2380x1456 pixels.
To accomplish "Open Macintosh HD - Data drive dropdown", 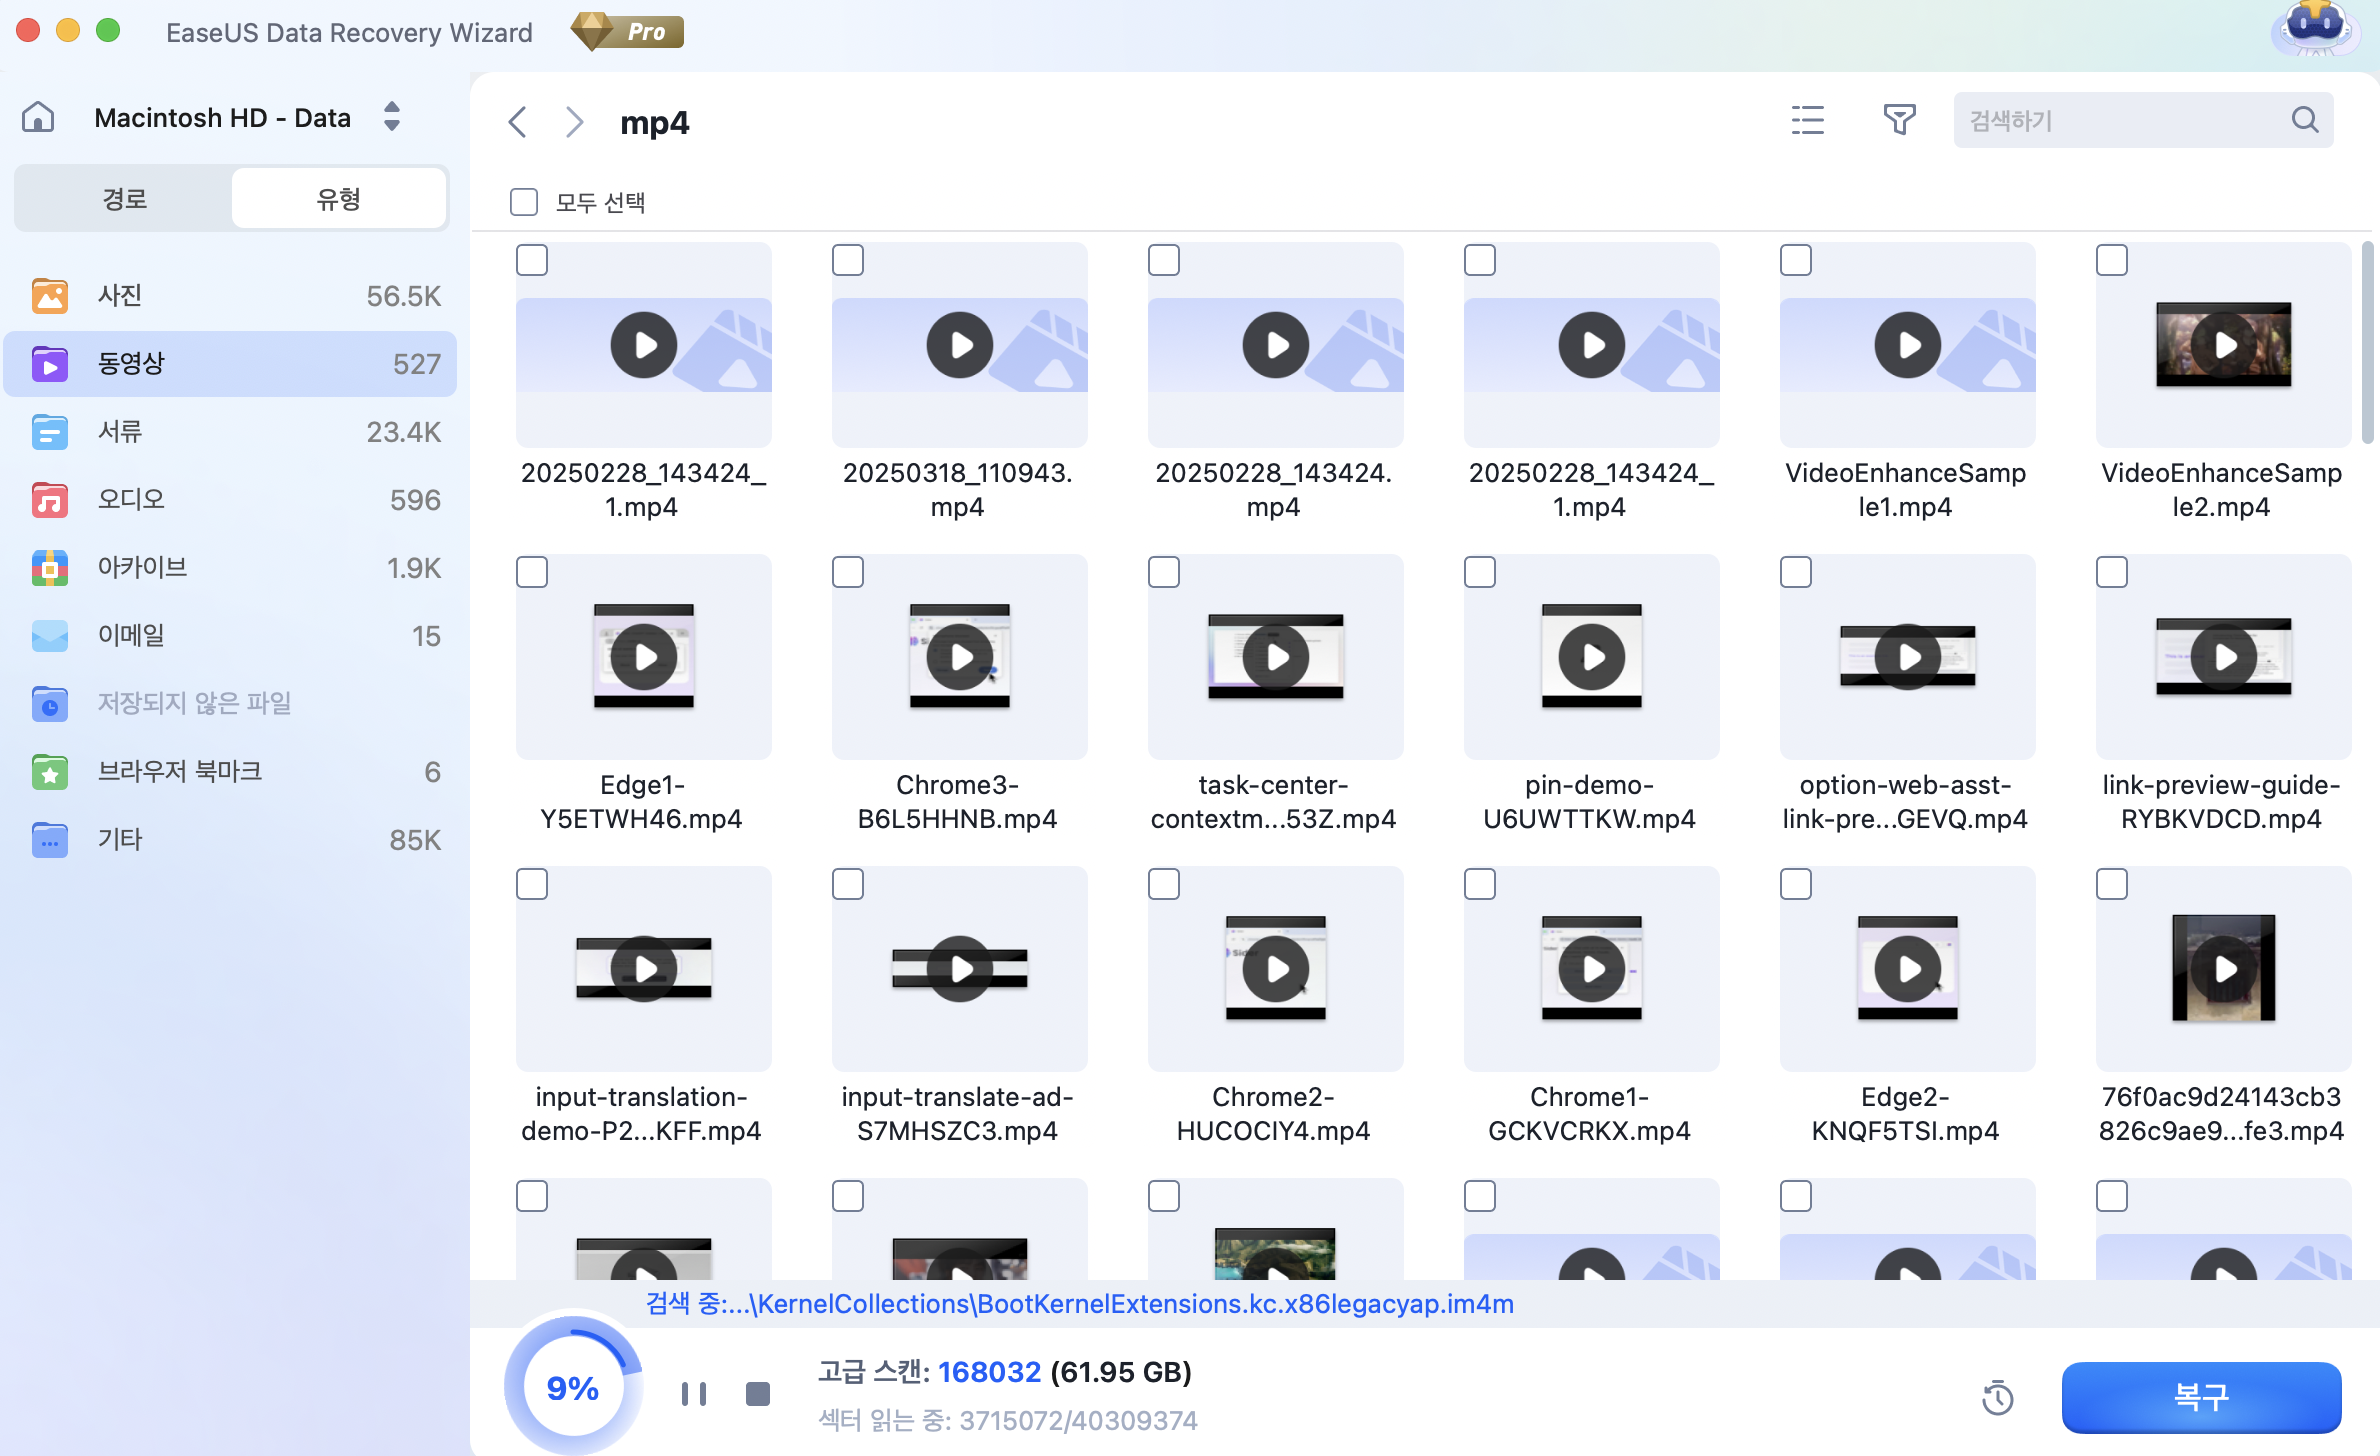I will (x=392, y=117).
